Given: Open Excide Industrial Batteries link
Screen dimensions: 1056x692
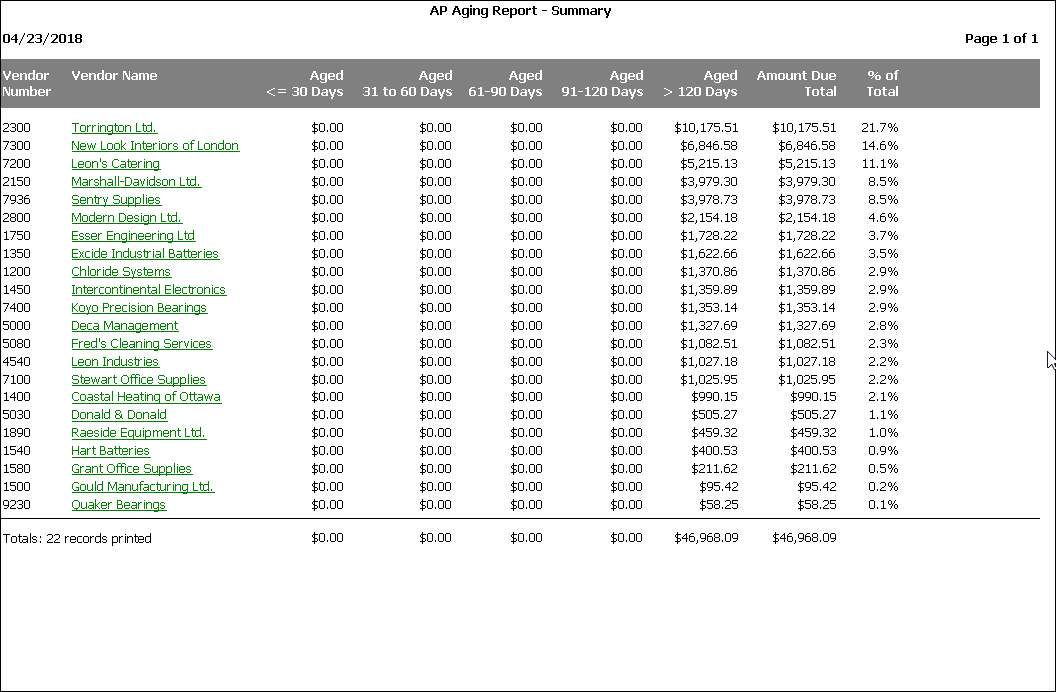Looking at the screenshot, I should 145,254.
